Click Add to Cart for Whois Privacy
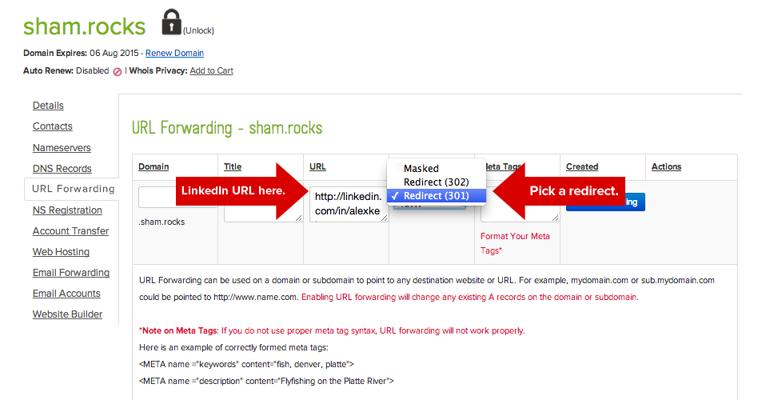This screenshot has width=762, height=400. 212,70
